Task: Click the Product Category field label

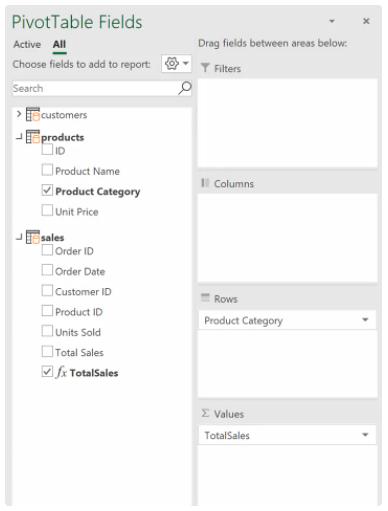Action: click(x=98, y=192)
